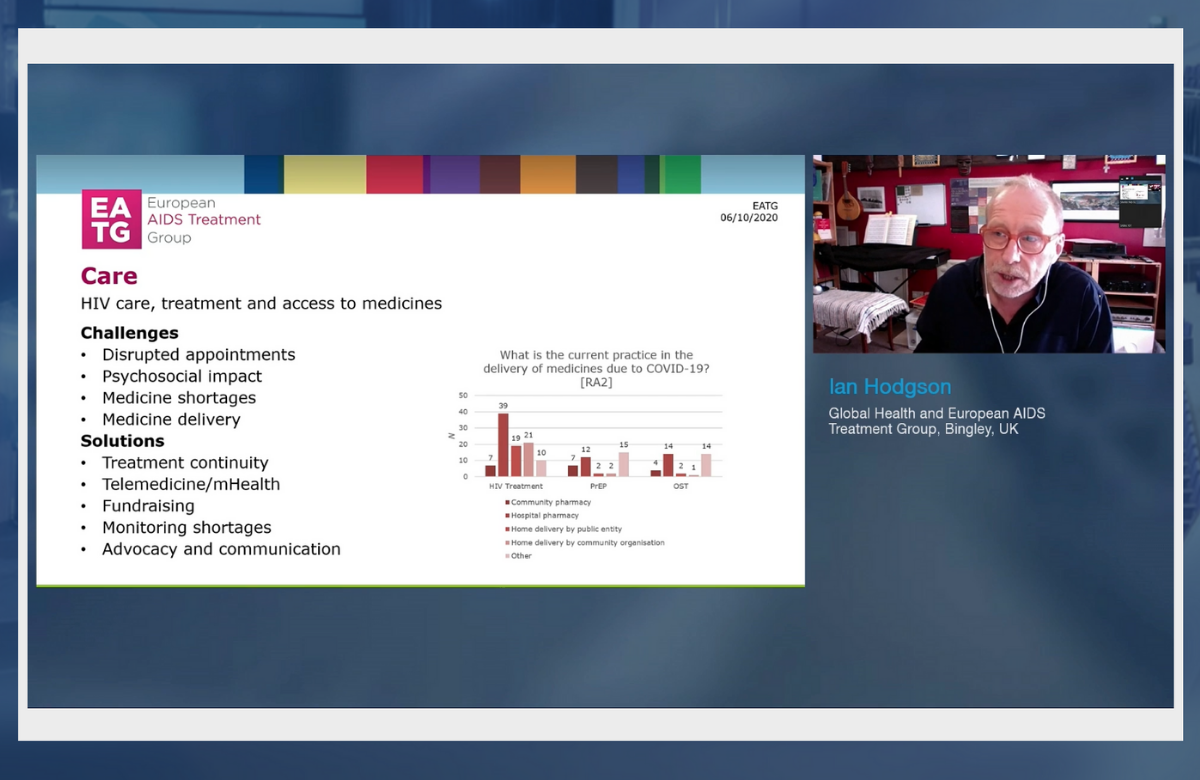This screenshot has height=780, width=1200.
Task: Click the yellow block in the header banner
Action: click(x=324, y=174)
